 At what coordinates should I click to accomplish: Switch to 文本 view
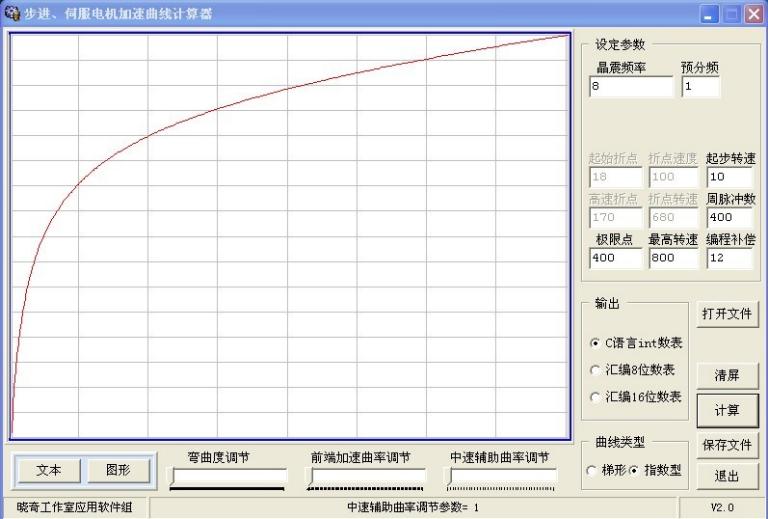click(49, 471)
